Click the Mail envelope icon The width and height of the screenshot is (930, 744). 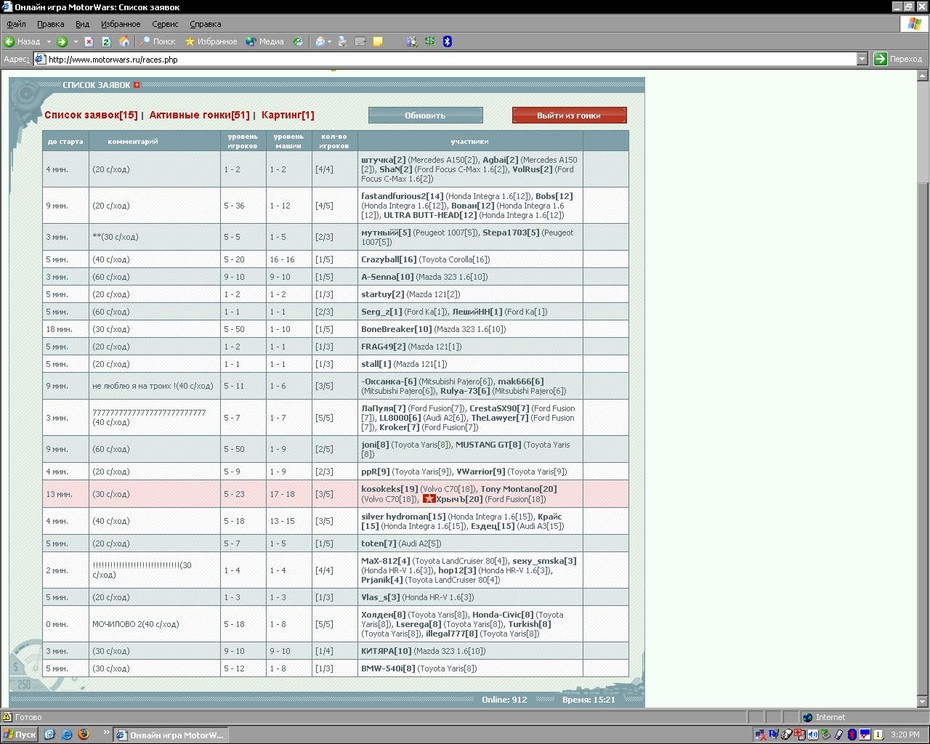tap(320, 42)
